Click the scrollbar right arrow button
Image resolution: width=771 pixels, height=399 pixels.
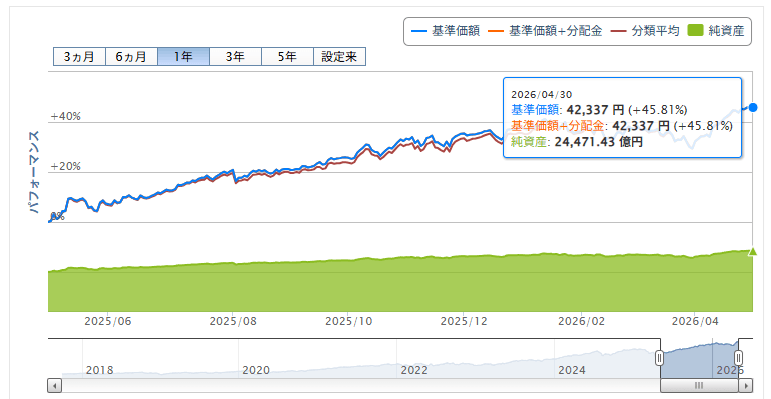(747, 385)
